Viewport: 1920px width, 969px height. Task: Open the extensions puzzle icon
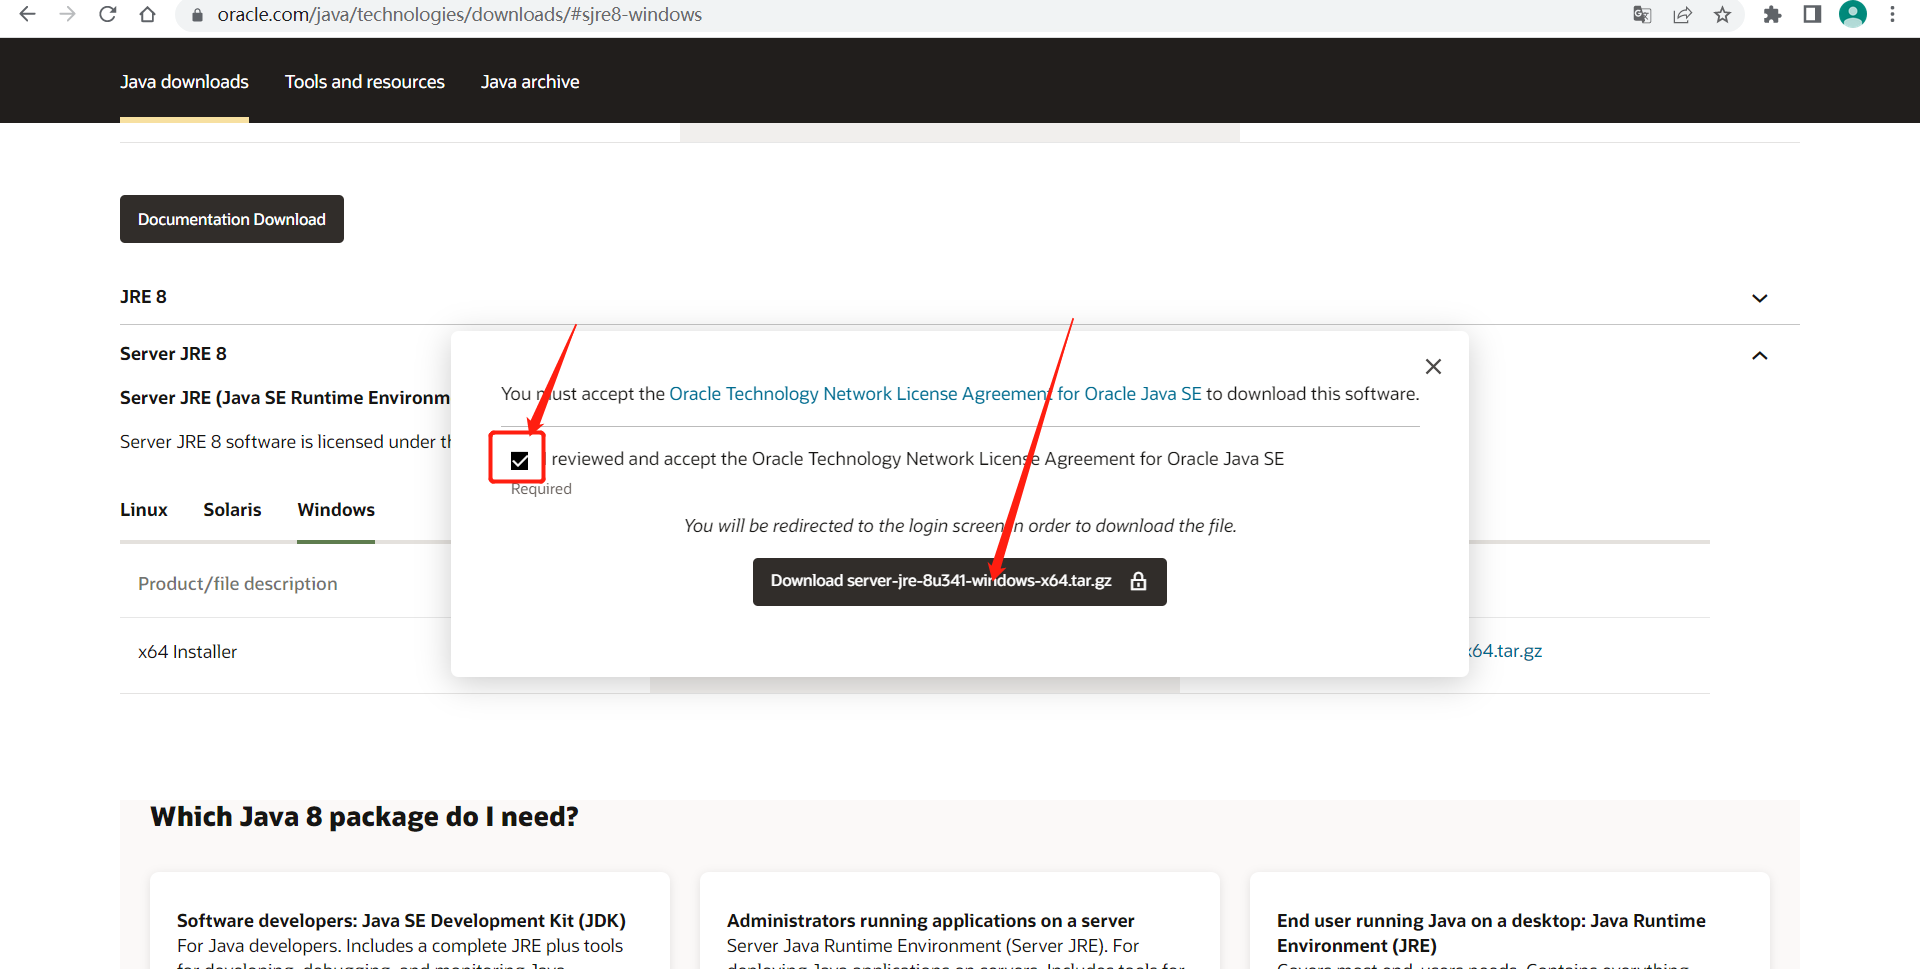click(1772, 14)
